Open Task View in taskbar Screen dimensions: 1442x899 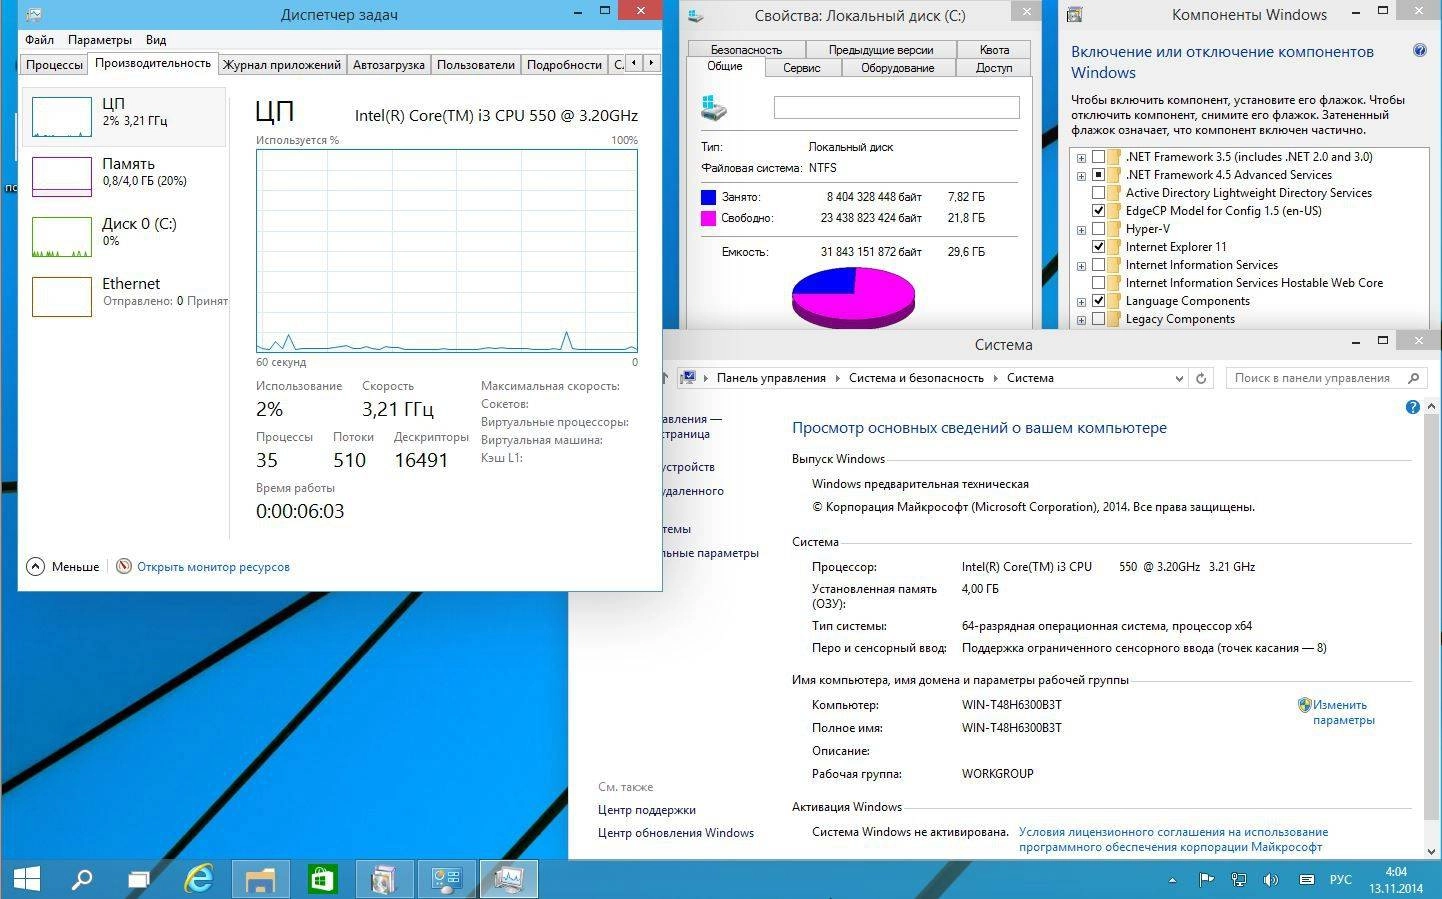click(x=139, y=879)
